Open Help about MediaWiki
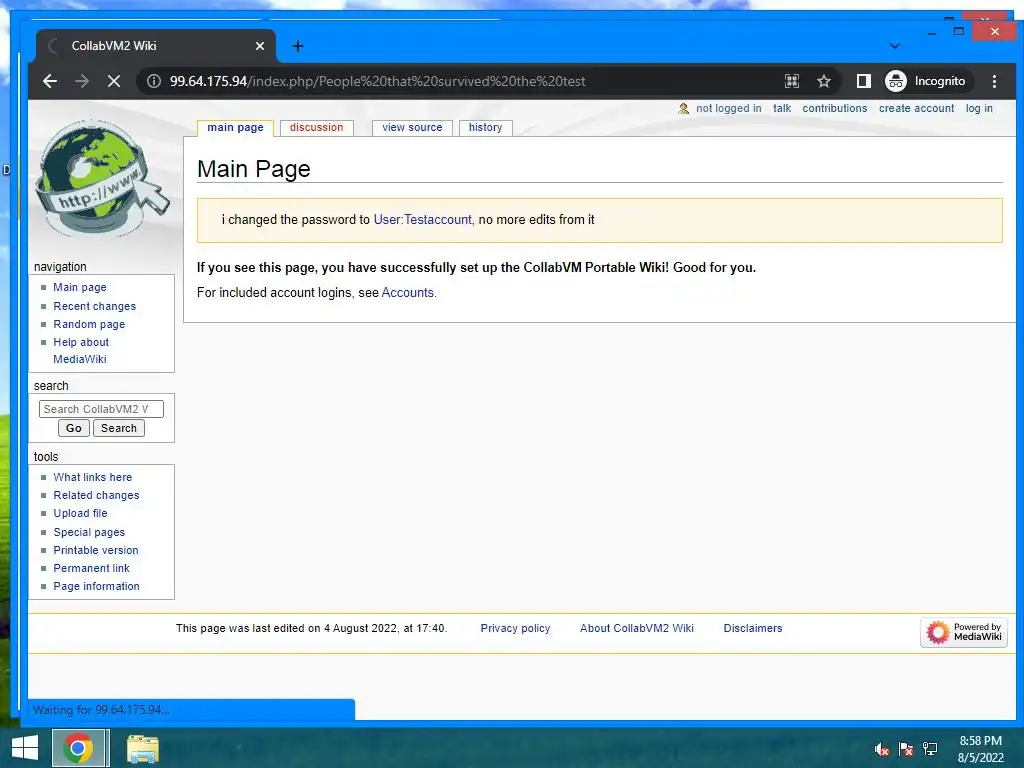The width and height of the screenshot is (1024, 768). [x=81, y=351]
